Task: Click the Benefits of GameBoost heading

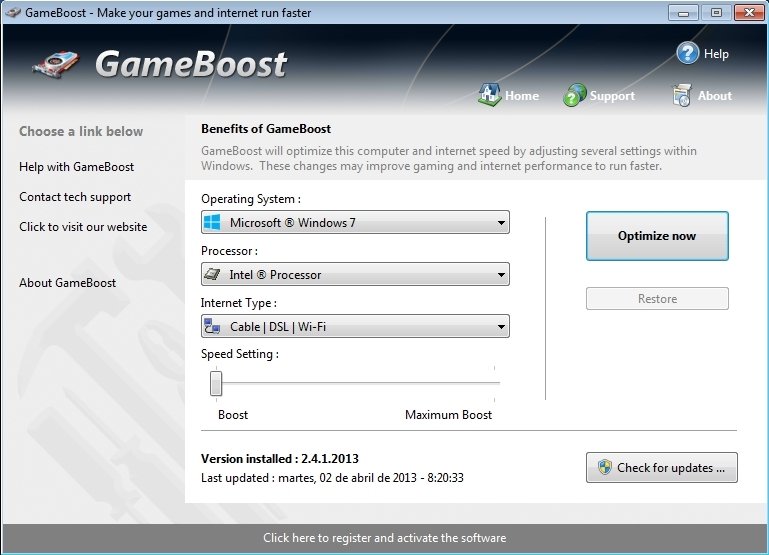Action: [x=266, y=129]
